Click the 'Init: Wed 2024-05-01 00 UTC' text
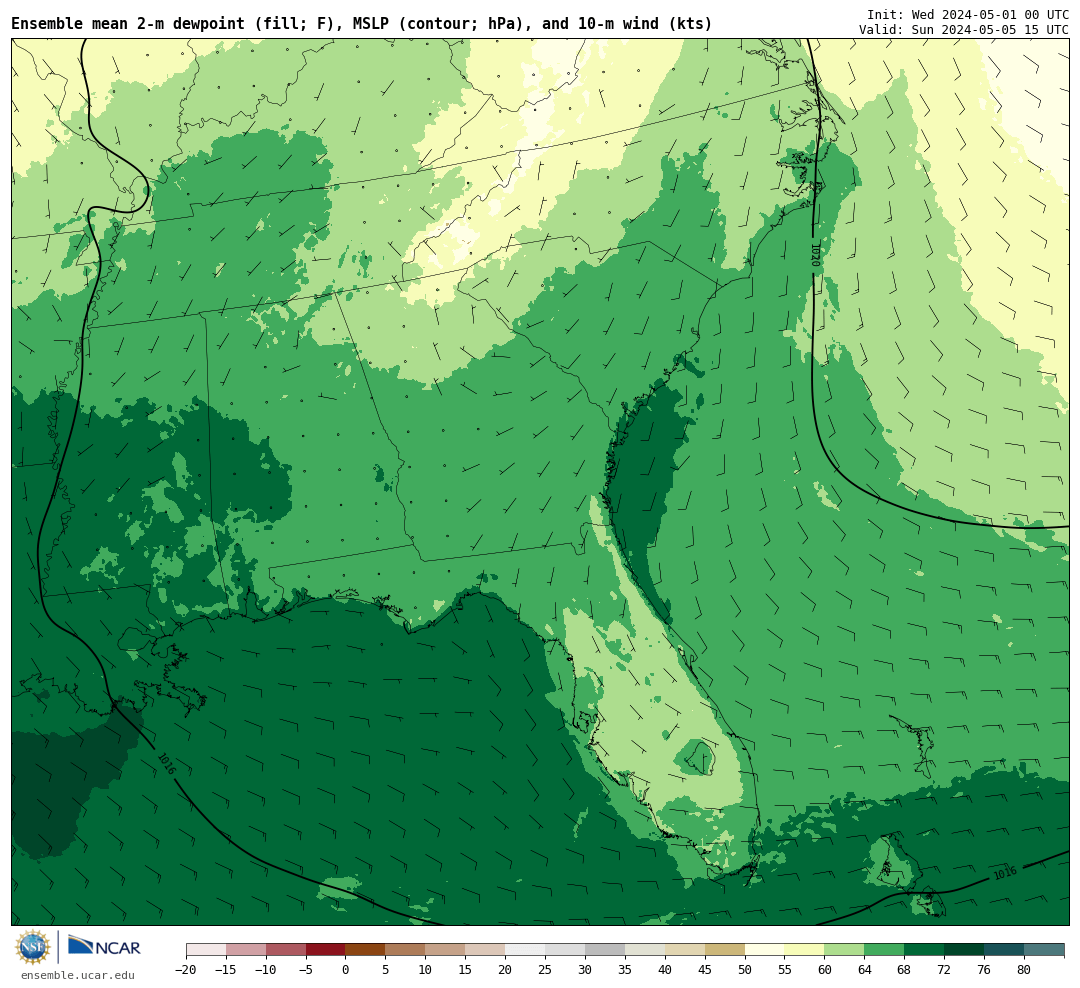Image resolution: width=1080 pixels, height=988 pixels. 968,14
